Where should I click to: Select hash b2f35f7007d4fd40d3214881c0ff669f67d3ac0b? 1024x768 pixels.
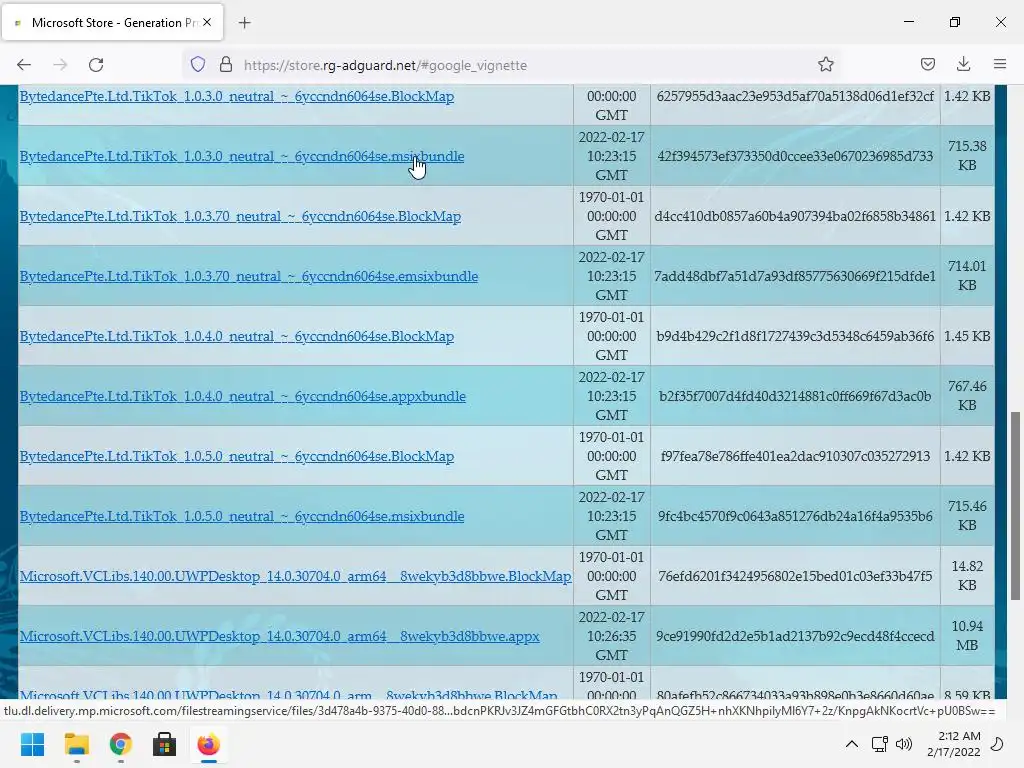(x=795, y=396)
